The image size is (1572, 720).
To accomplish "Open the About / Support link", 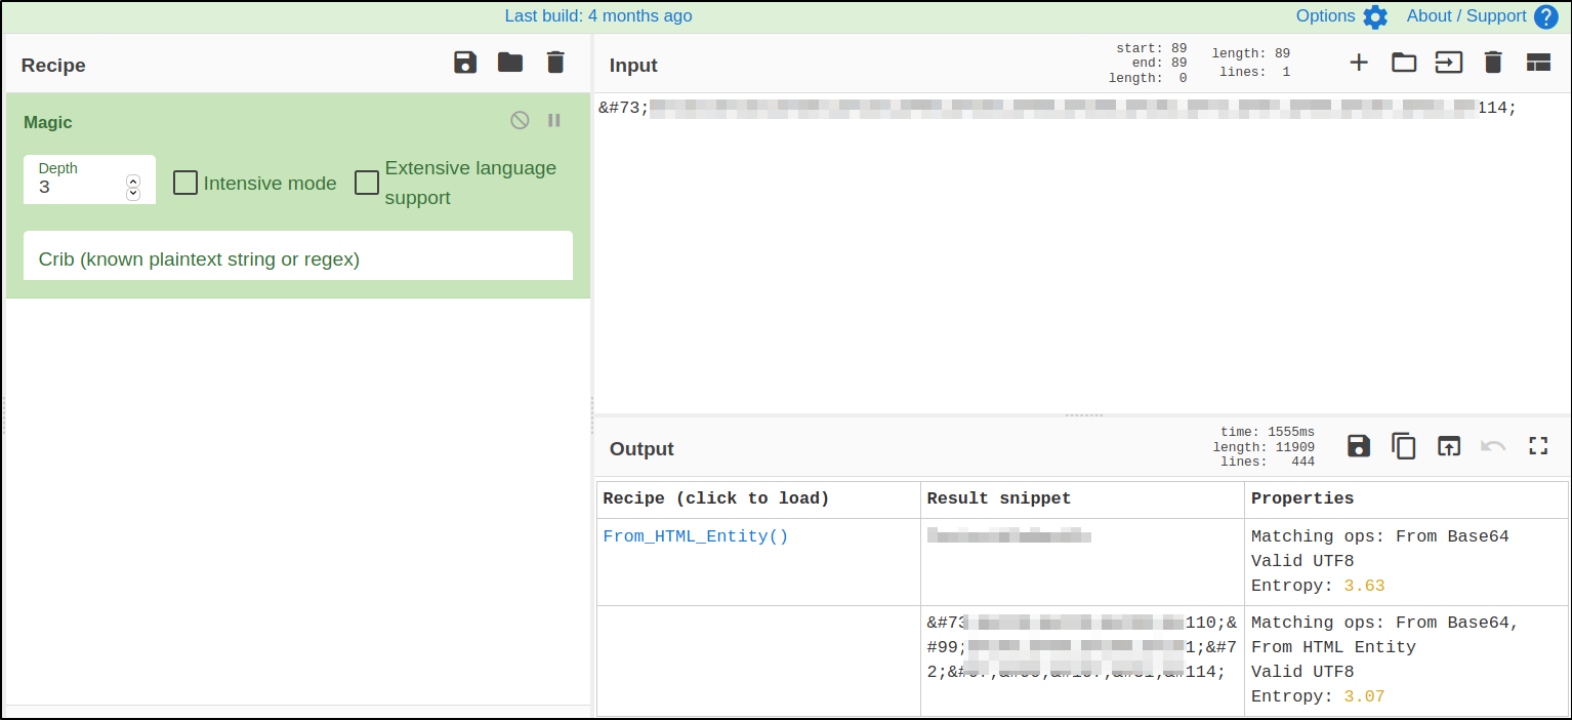I will [x=1466, y=16].
